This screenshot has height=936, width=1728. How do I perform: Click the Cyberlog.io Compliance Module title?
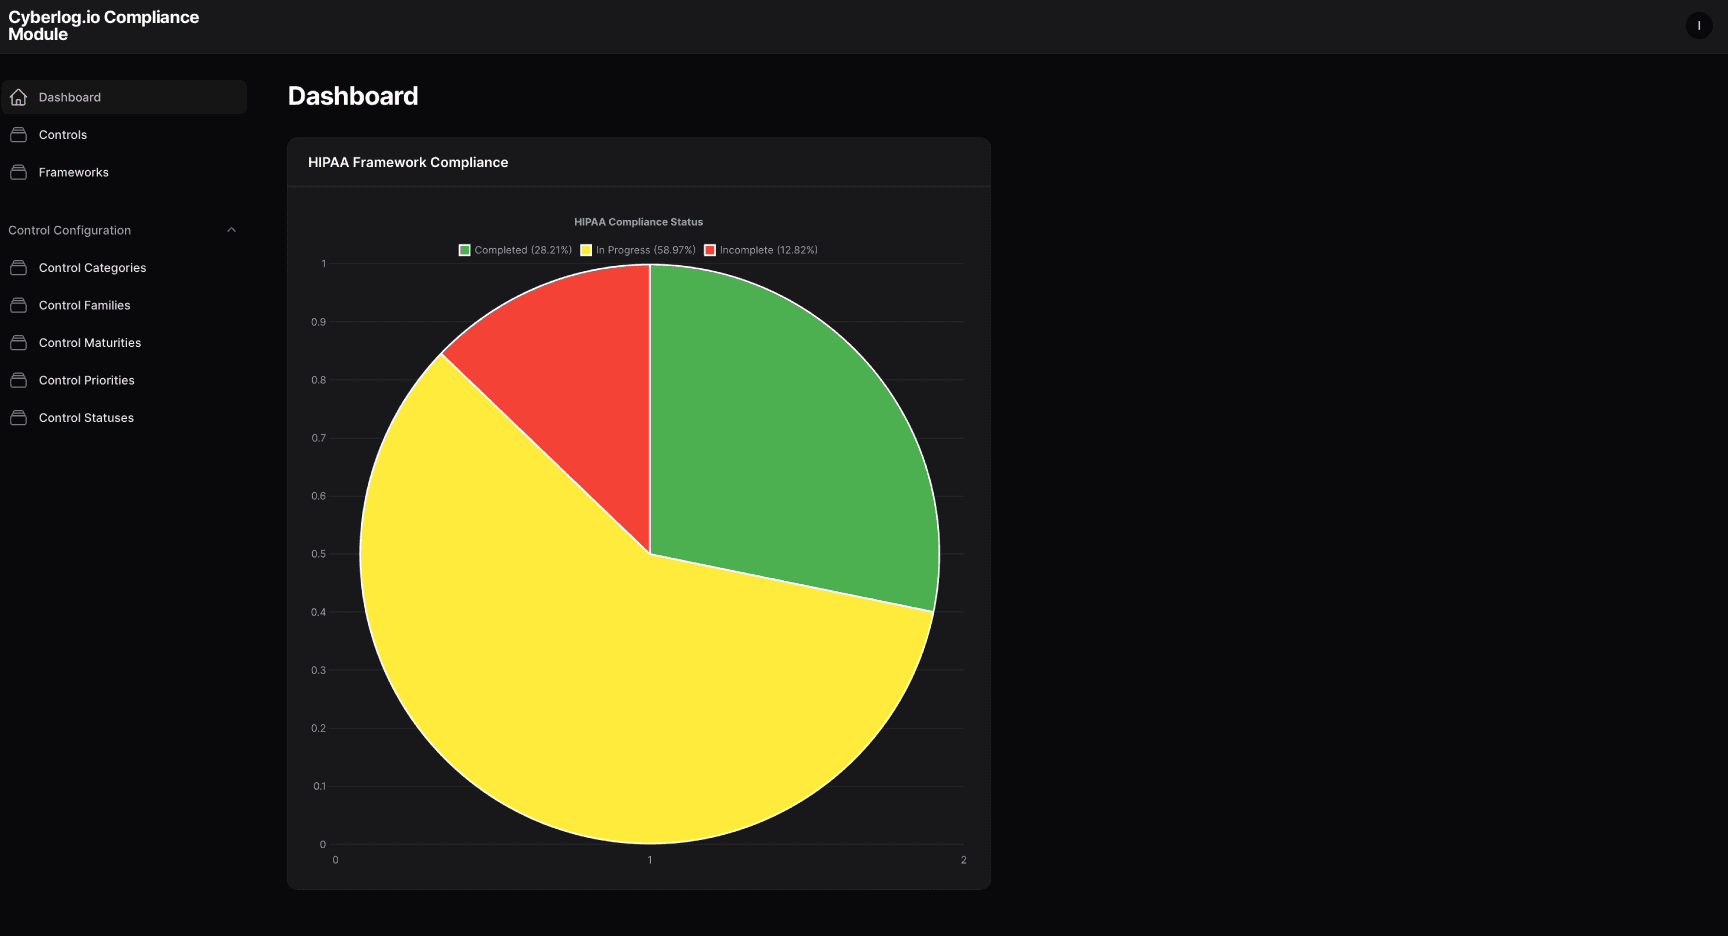point(103,26)
